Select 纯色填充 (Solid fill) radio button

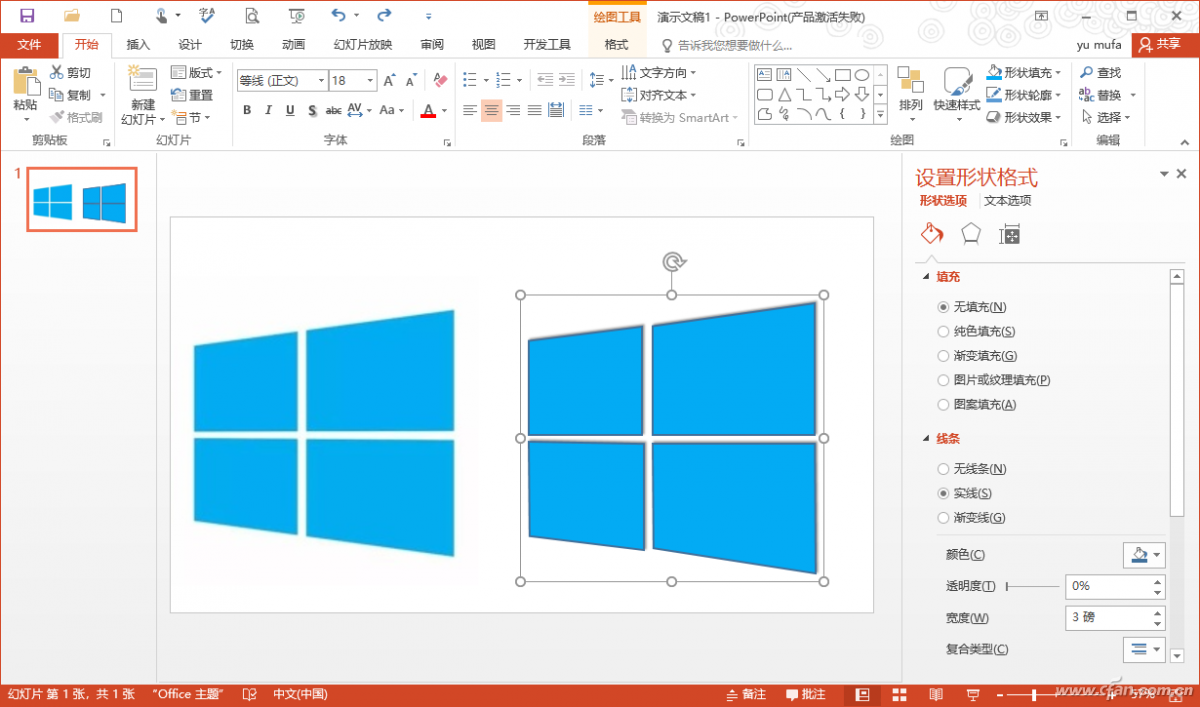943,332
